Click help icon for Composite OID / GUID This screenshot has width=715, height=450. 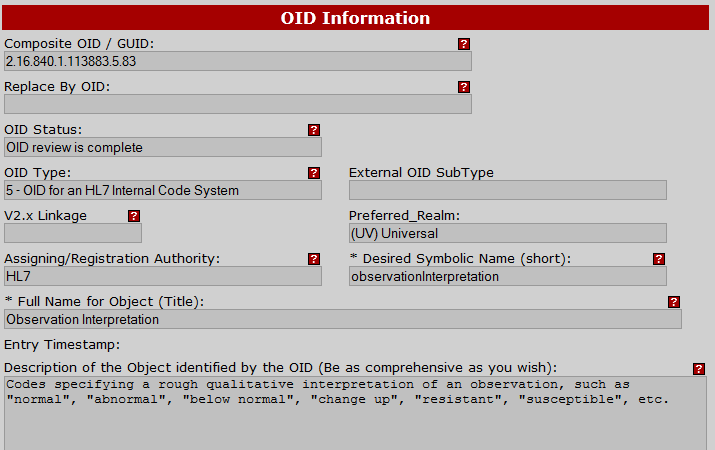464,44
